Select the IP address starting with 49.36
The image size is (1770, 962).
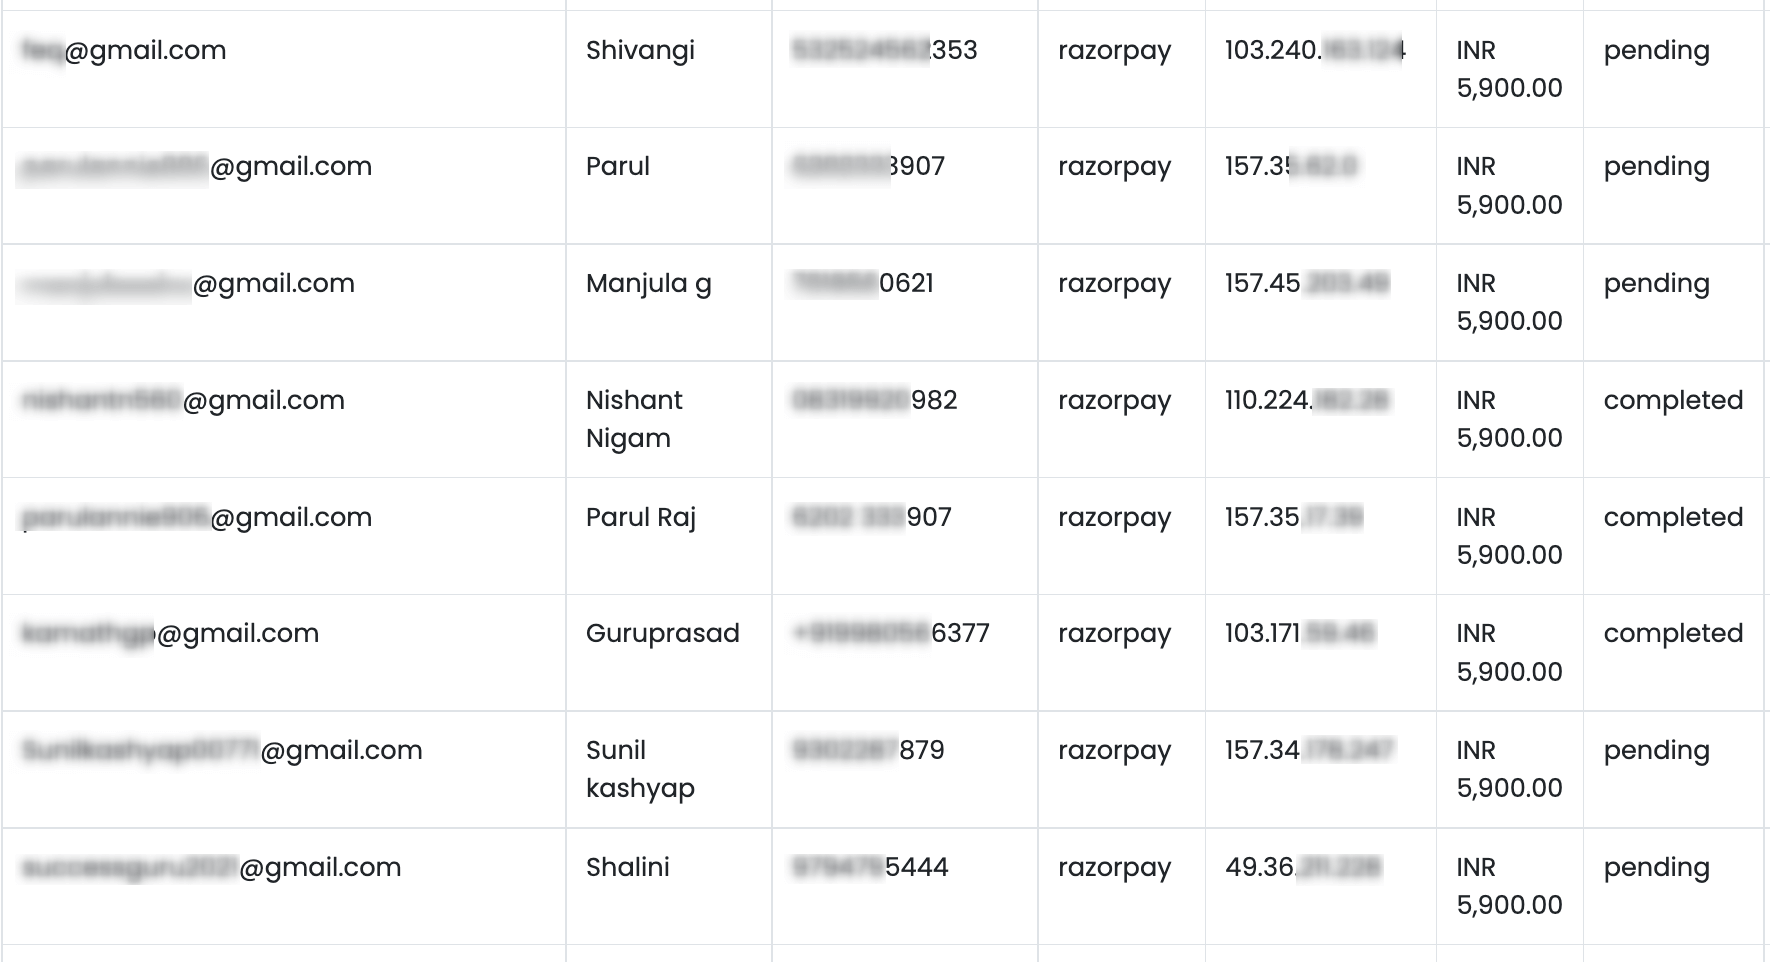tap(1302, 867)
